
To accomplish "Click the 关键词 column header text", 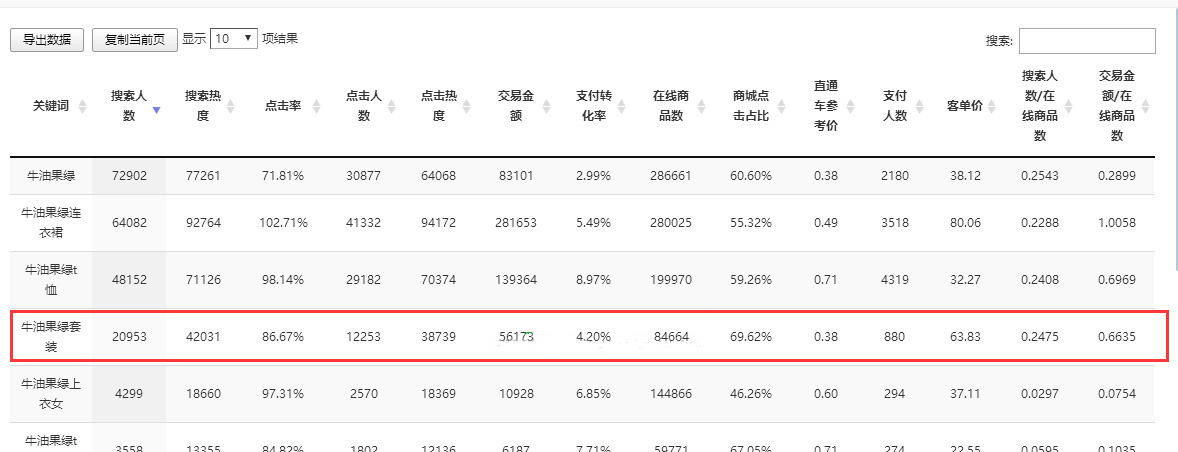I will [x=51, y=107].
